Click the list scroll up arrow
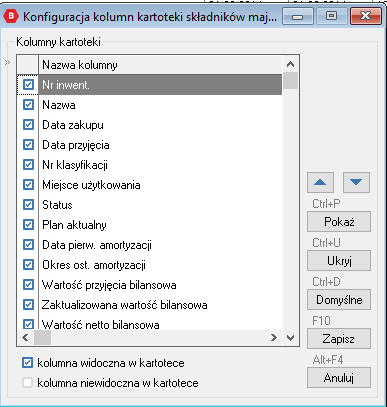Screen dimensions: 387x407 coord(290,64)
